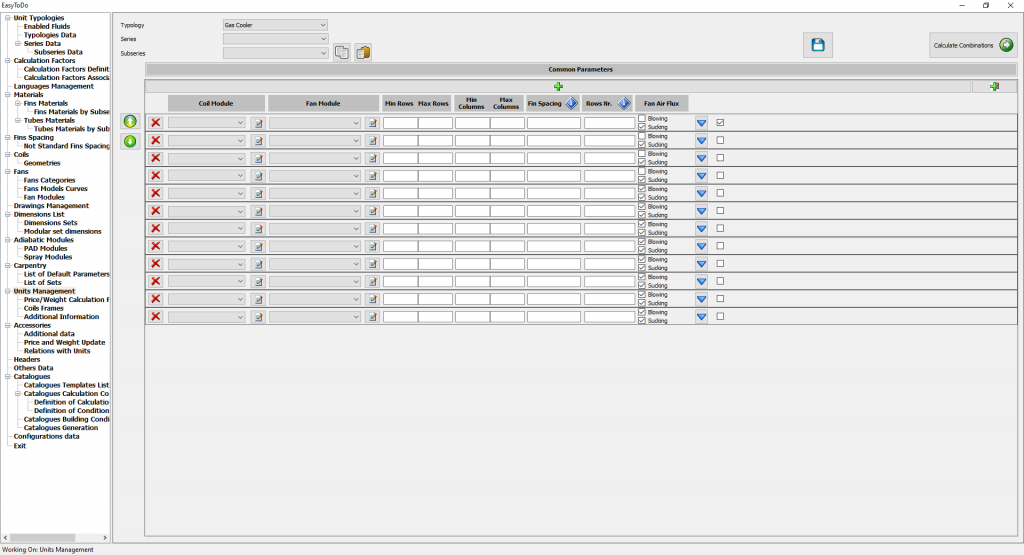Image resolution: width=1024 pixels, height=555 pixels.
Task: Toggle the checked selection box ending first row
Action: point(720,123)
